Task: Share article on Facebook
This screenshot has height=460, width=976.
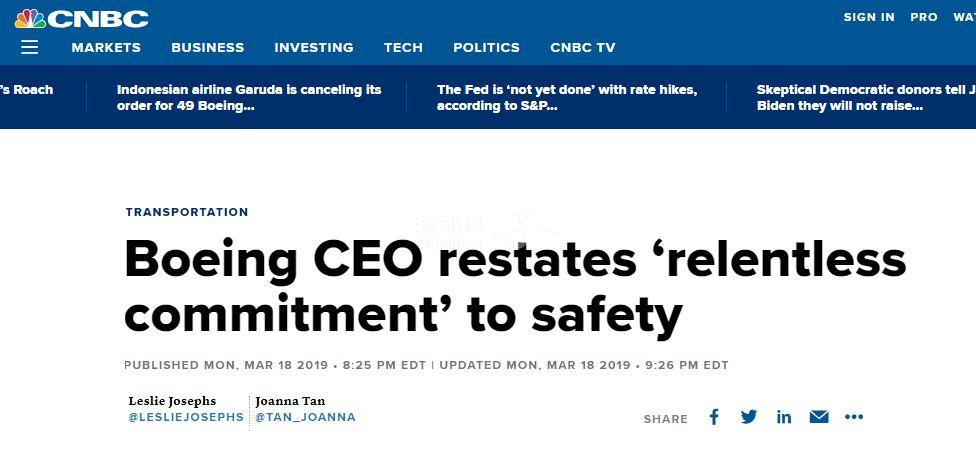Action: tap(714, 417)
